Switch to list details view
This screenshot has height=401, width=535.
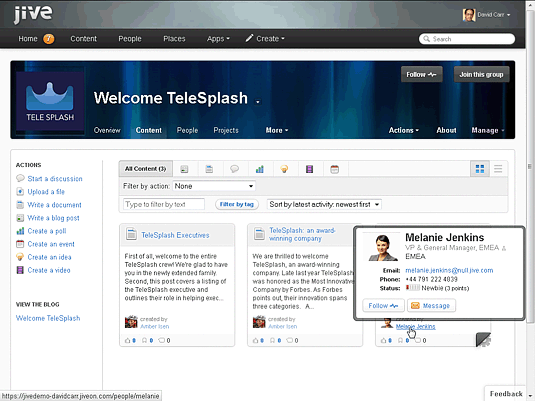[x=498, y=169]
